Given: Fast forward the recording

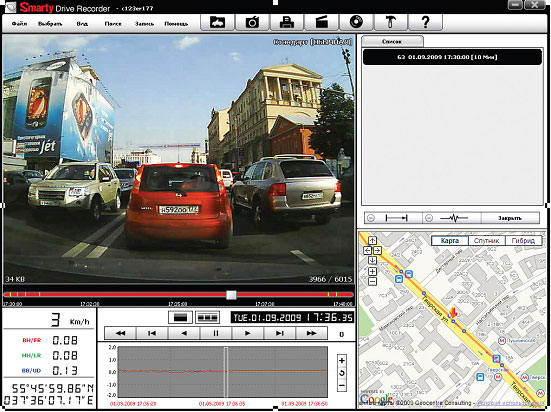Looking at the screenshot, I should (x=311, y=333).
